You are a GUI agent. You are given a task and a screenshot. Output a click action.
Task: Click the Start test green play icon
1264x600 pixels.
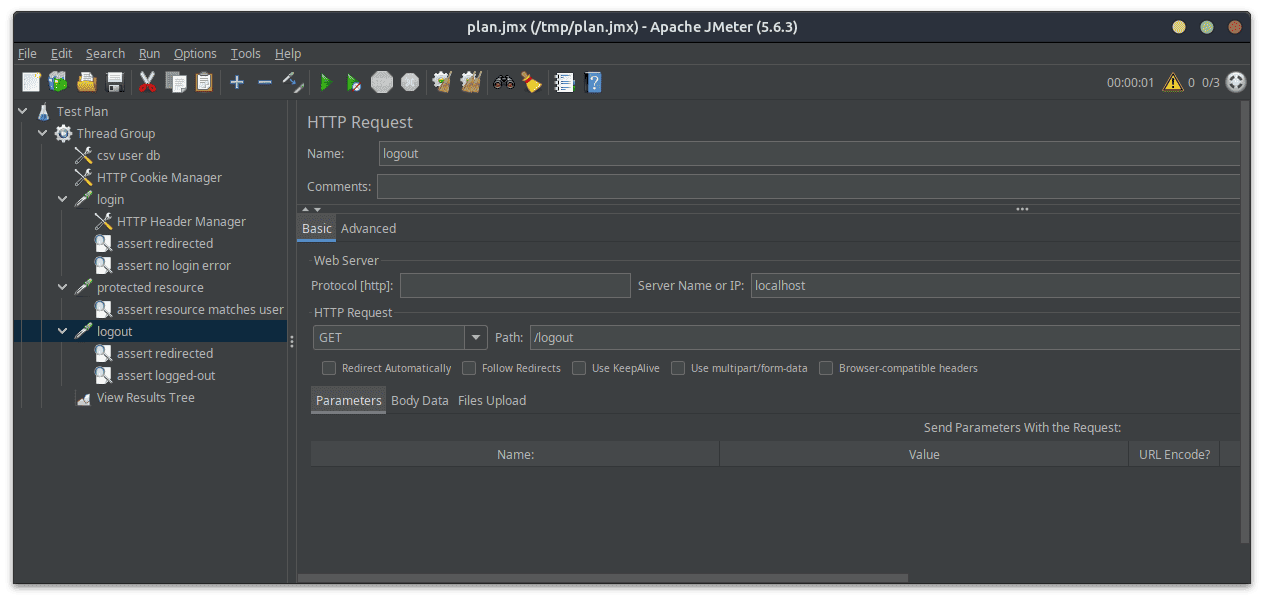pos(325,83)
